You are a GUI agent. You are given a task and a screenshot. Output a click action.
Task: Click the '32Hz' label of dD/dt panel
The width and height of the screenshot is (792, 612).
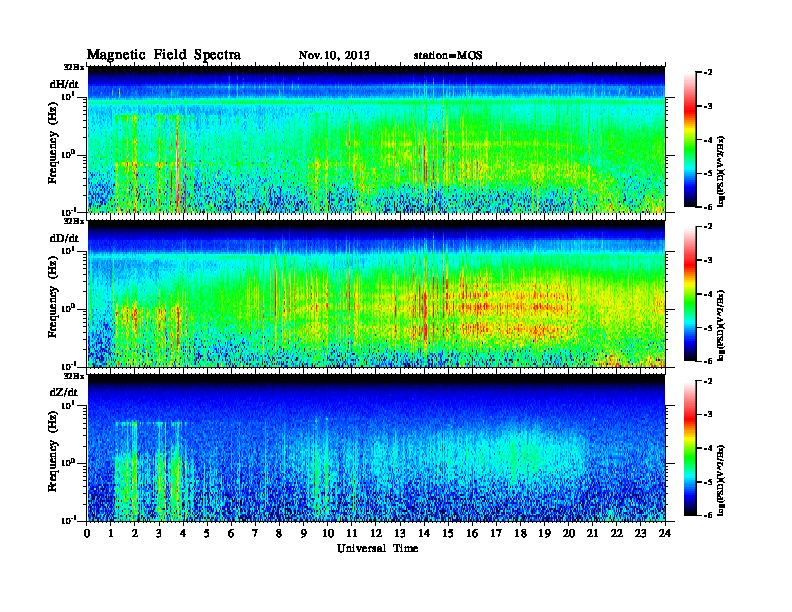(x=74, y=221)
